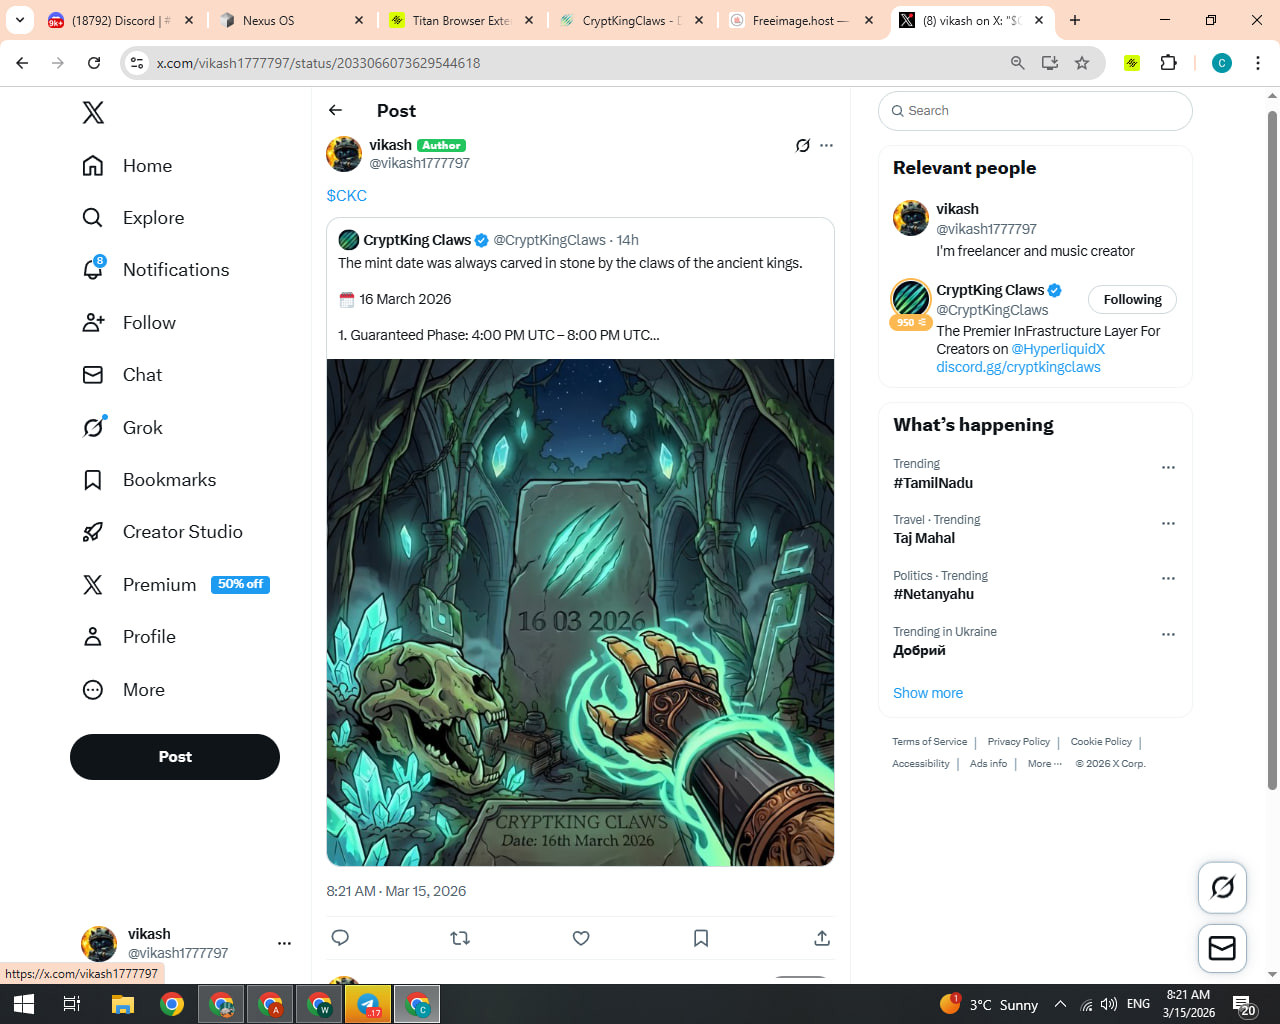Image resolution: width=1280 pixels, height=1024 pixels.
Task: Click the X logo in sidebar
Action: coord(93,112)
